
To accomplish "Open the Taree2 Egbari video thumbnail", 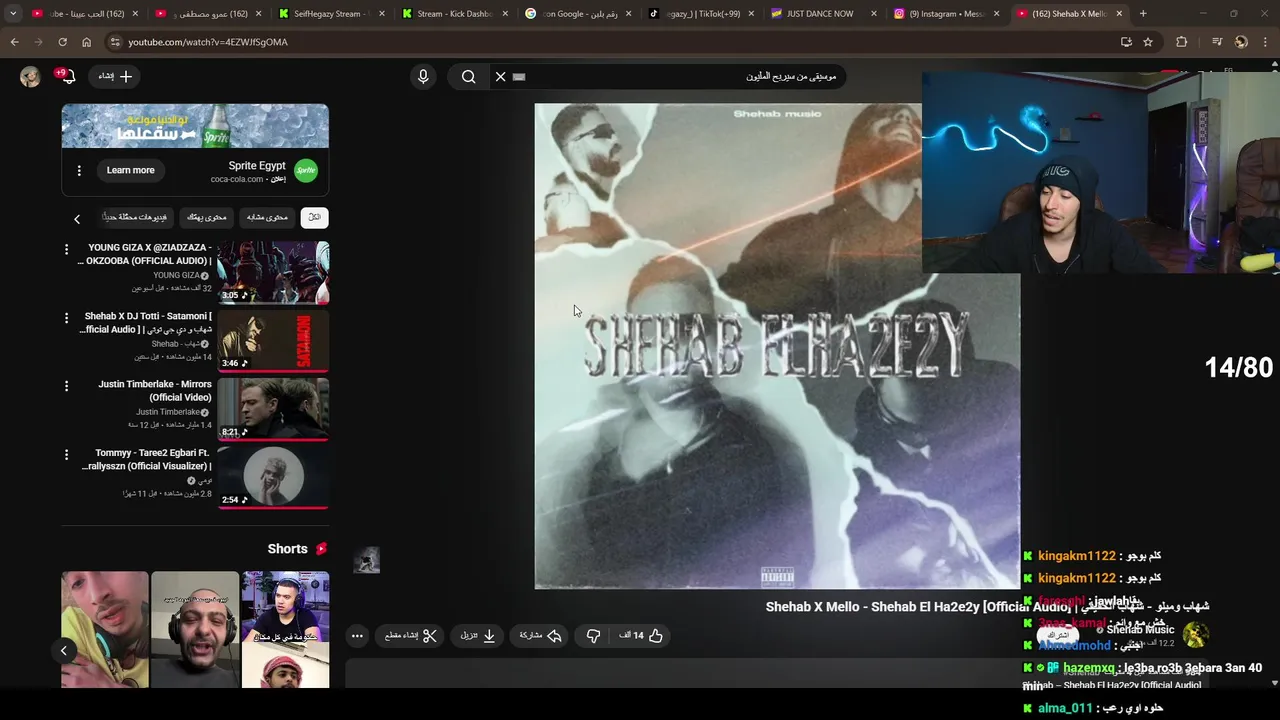I will (273, 477).
